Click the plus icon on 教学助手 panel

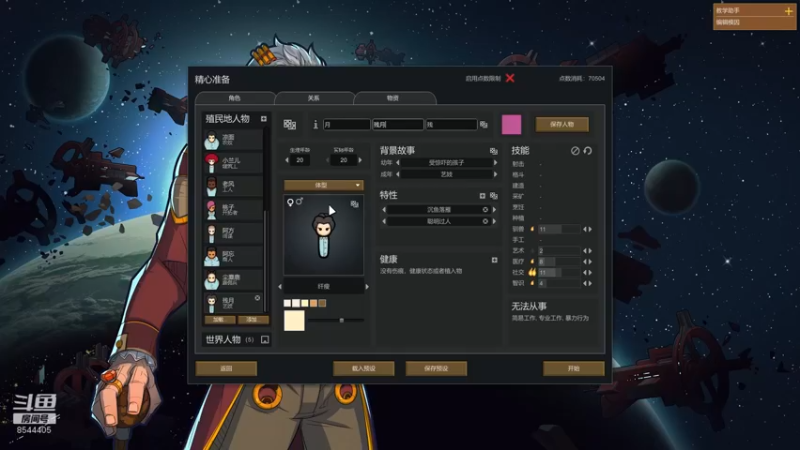point(788,11)
